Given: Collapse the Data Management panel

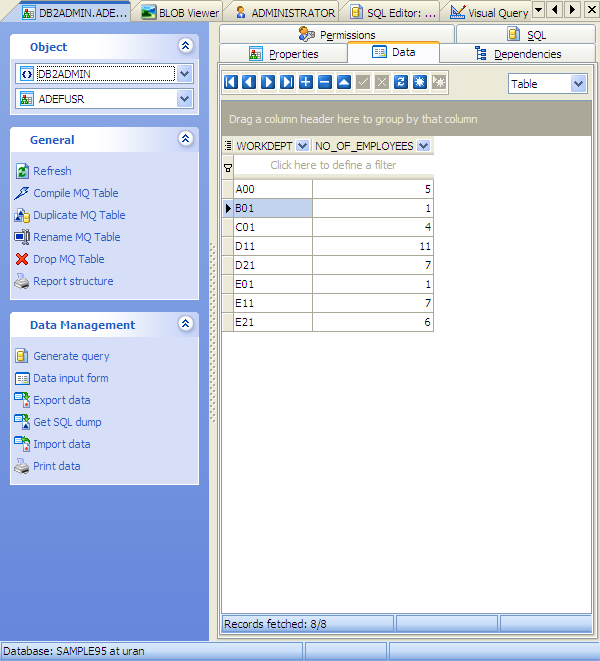Looking at the screenshot, I should click(186, 323).
